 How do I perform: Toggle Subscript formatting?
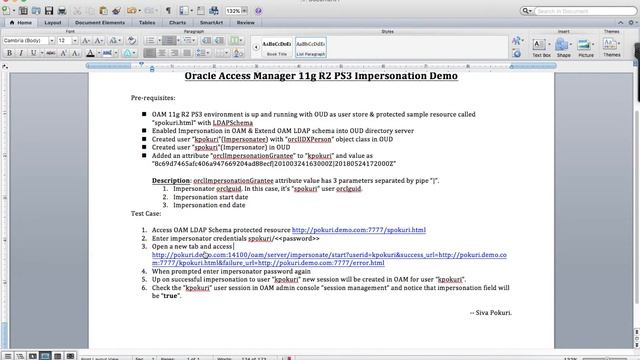76,53
